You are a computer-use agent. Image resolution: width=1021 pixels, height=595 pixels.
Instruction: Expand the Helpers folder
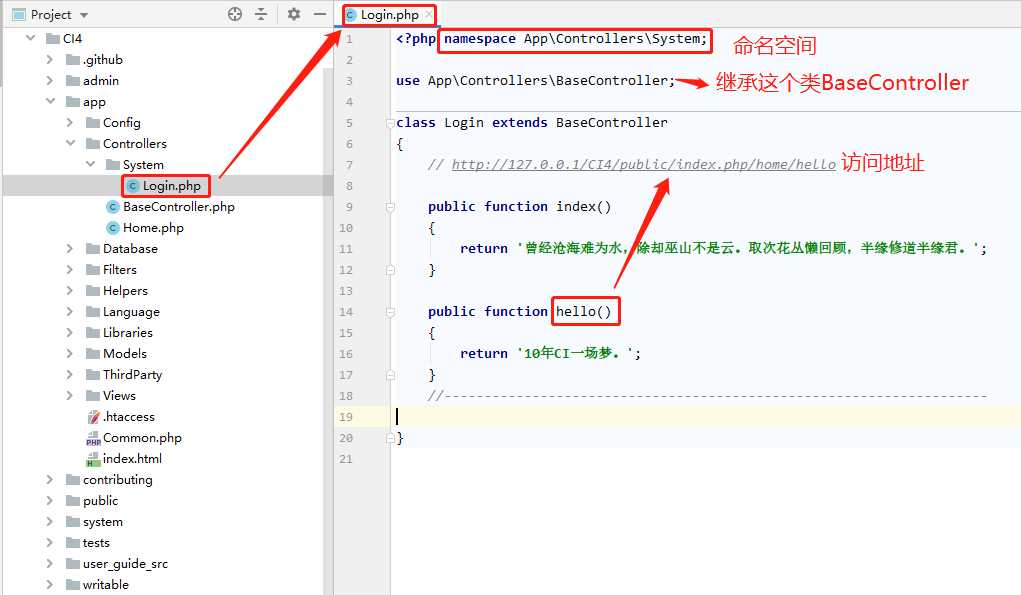click(x=70, y=290)
